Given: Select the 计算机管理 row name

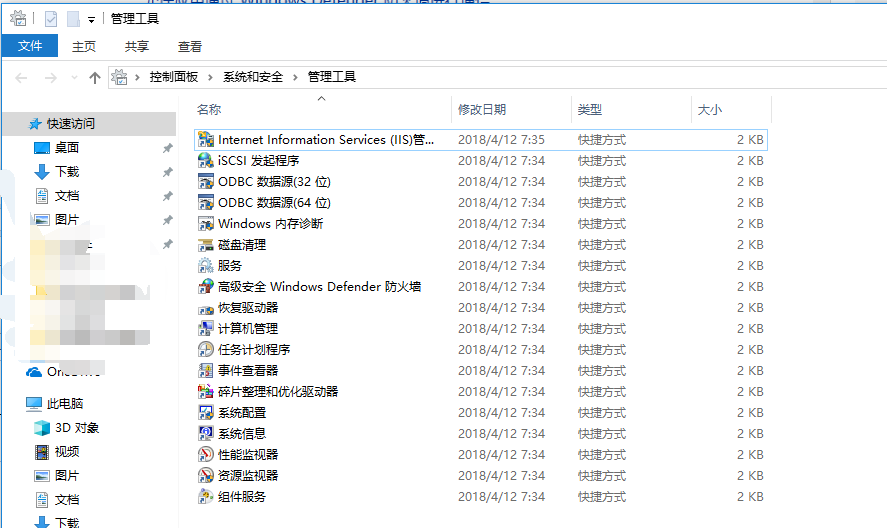Looking at the screenshot, I should tap(248, 329).
